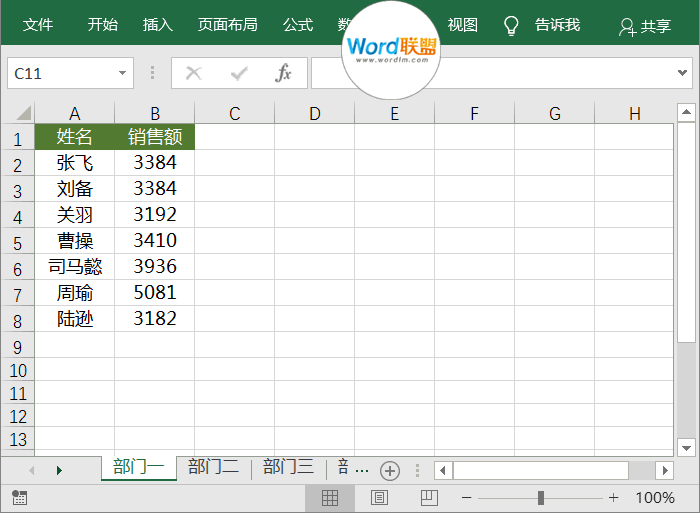This screenshot has width=700, height=513.
Task: Click the horizontal scrollbar thumb
Action: [541, 471]
